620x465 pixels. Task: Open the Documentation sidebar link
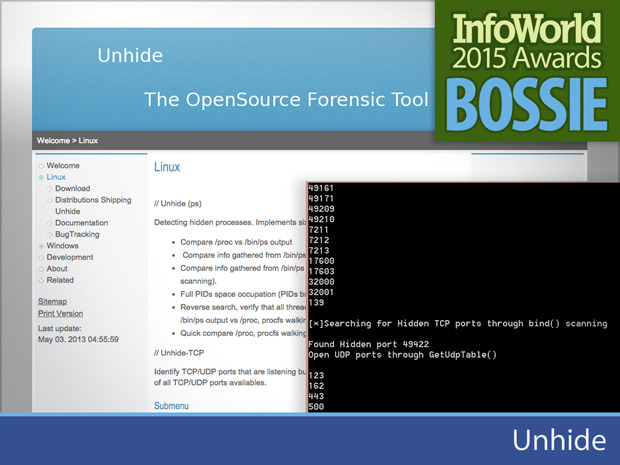81,223
